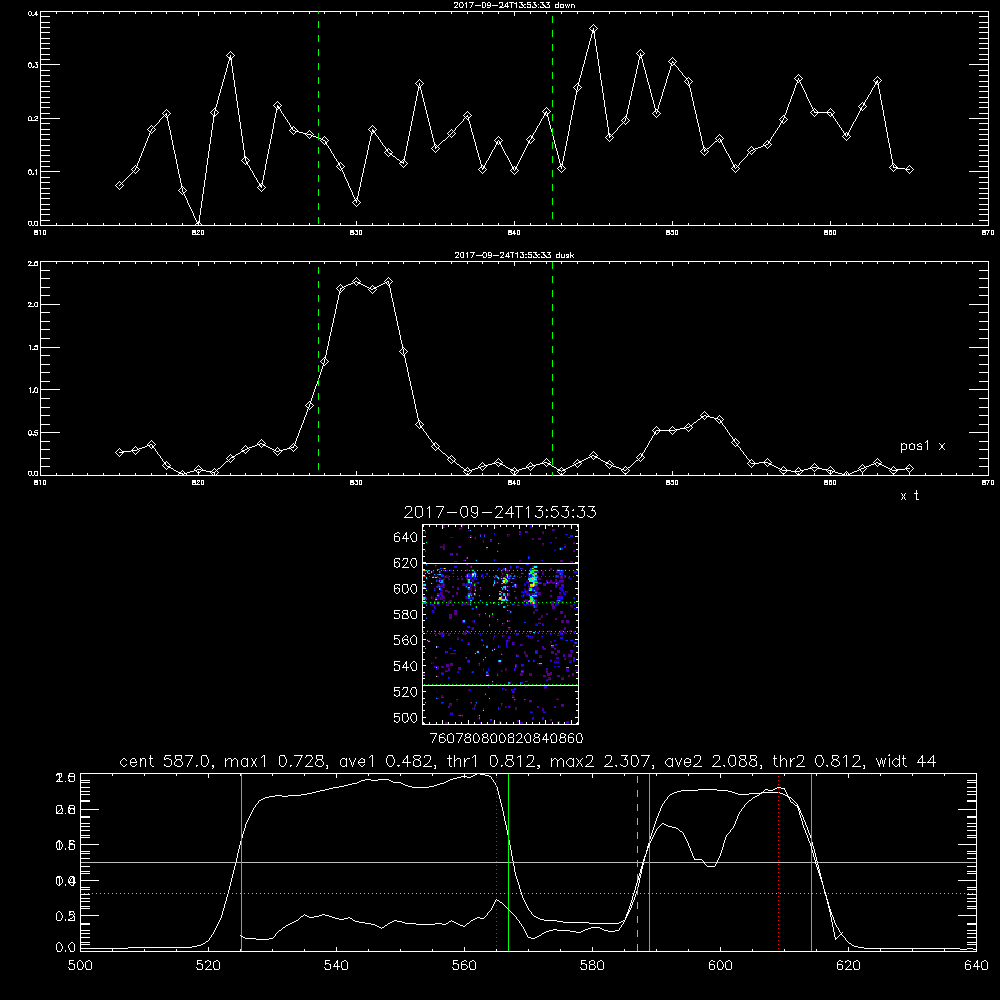Image resolution: width=1000 pixels, height=1000 pixels.
Task: Click the bottom plot x-axis label 540
Action: point(336,966)
